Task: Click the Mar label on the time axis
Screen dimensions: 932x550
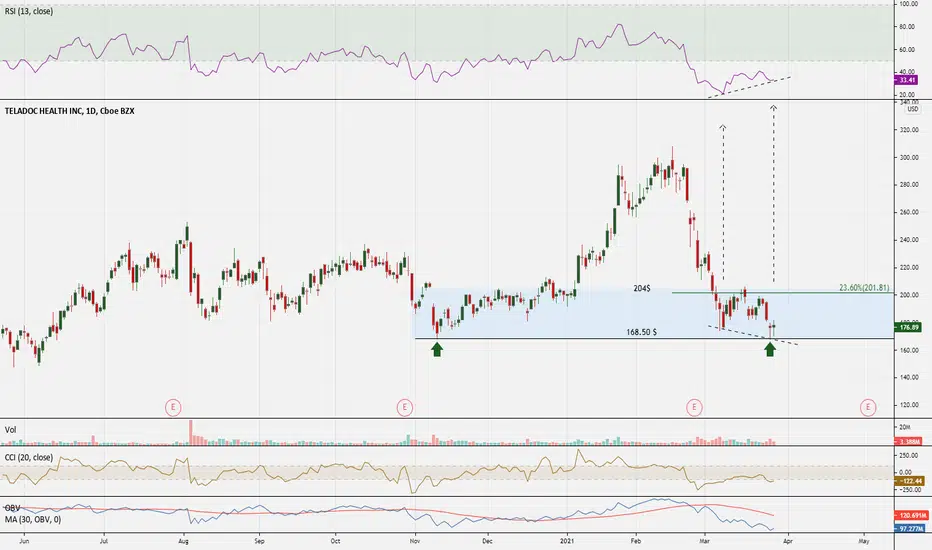Action: (x=705, y=542)
